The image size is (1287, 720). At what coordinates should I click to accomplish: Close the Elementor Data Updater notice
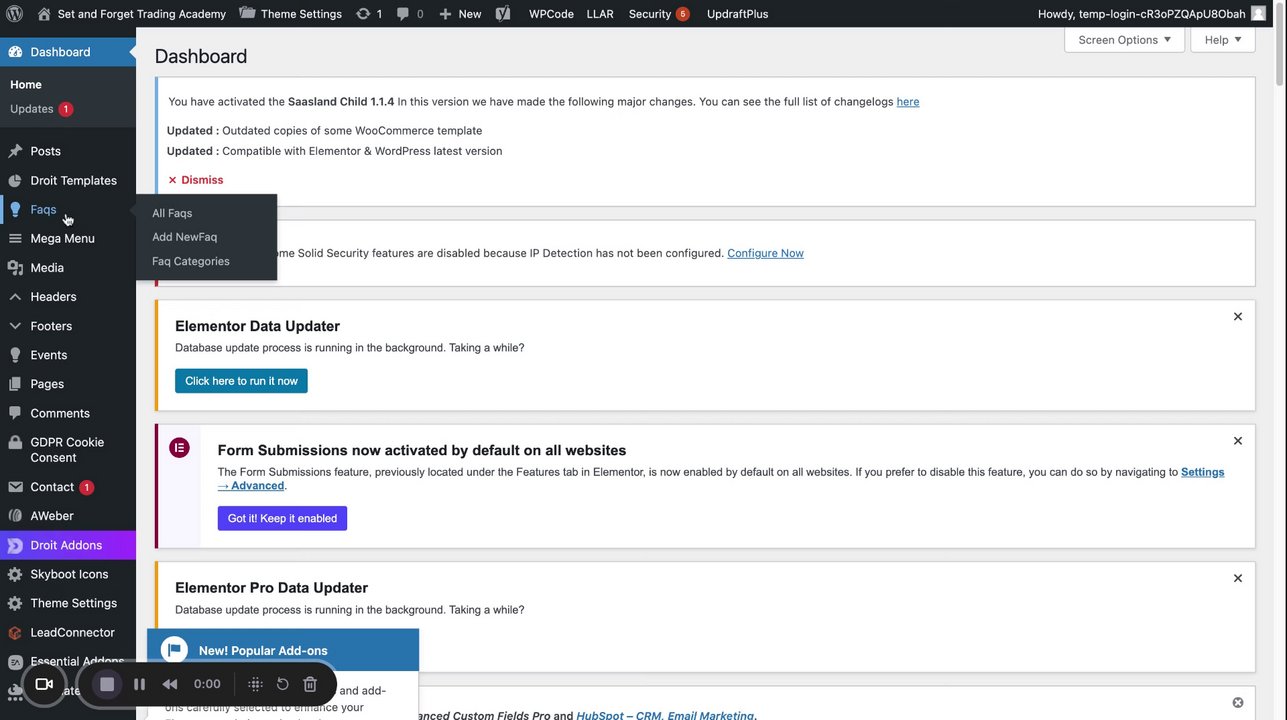1237,317
